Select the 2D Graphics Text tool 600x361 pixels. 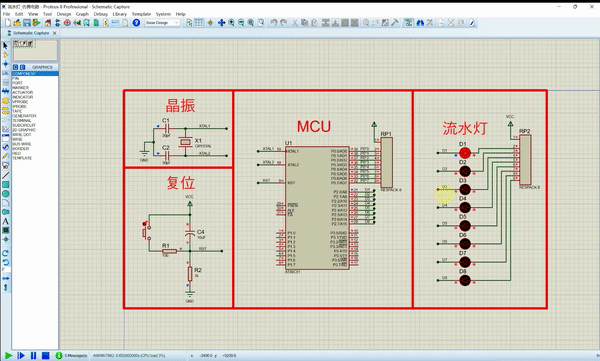click(5, 221)
